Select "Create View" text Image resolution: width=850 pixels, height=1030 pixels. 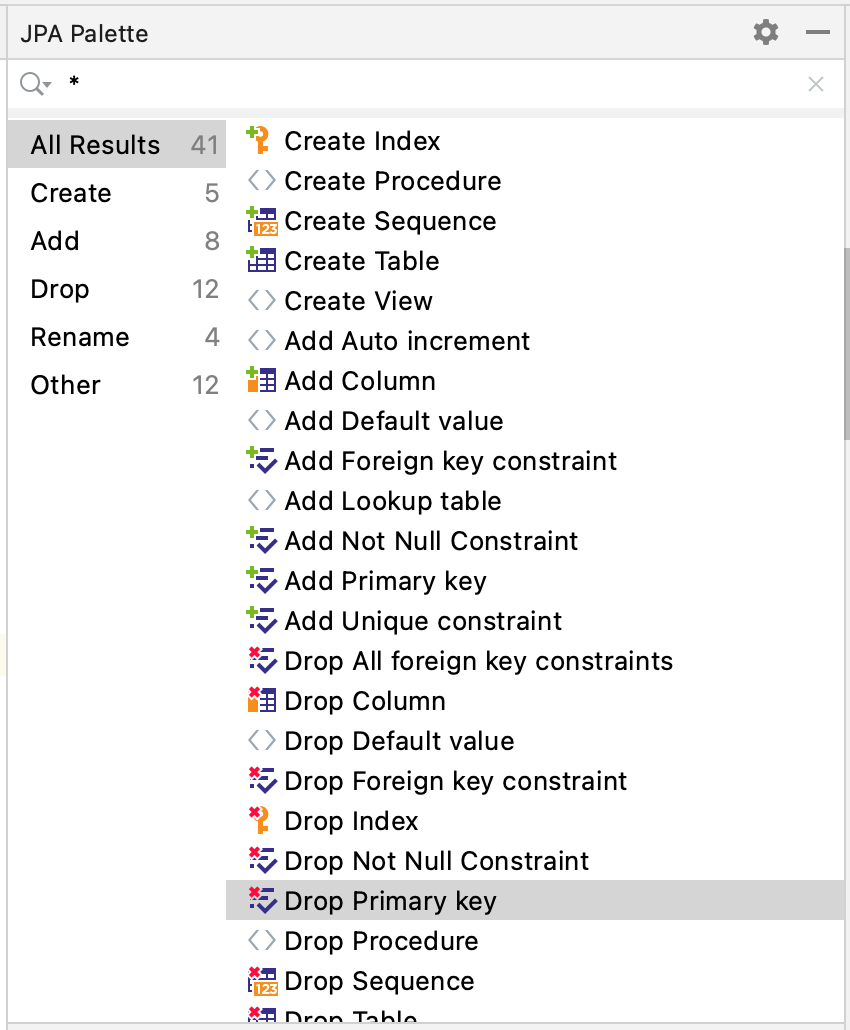coord(359,302)
